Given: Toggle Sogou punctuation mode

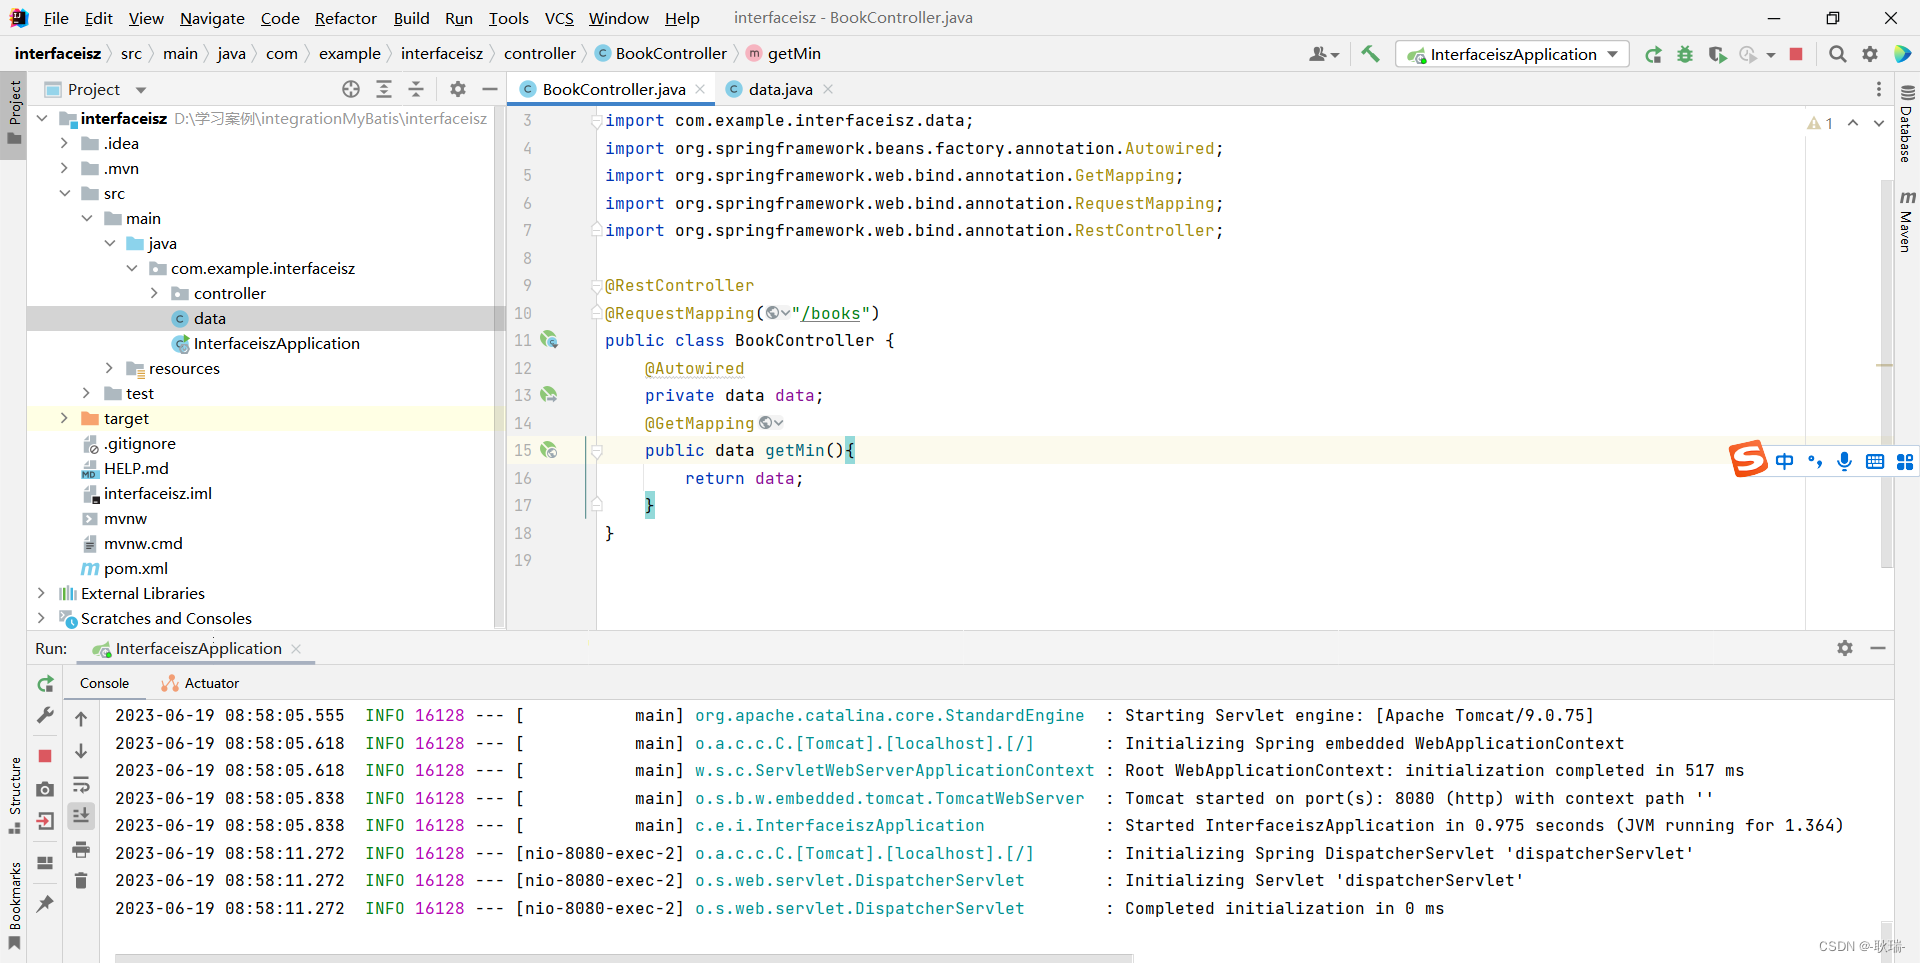Looking at the screenshot, I should tap(1815, 461).
